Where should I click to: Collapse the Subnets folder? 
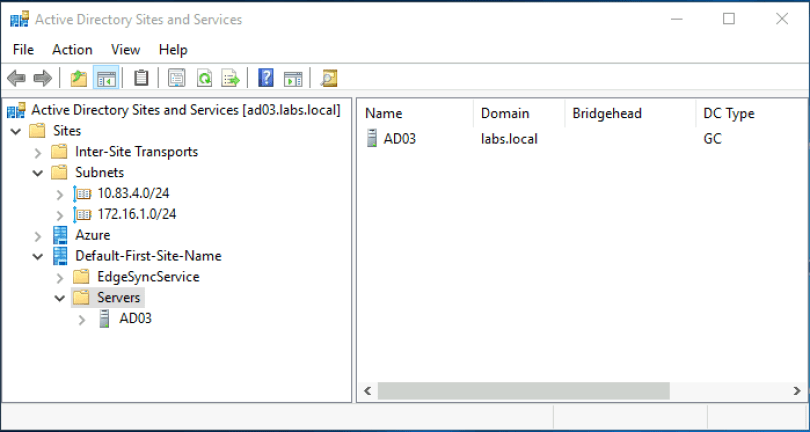(38, 173)
